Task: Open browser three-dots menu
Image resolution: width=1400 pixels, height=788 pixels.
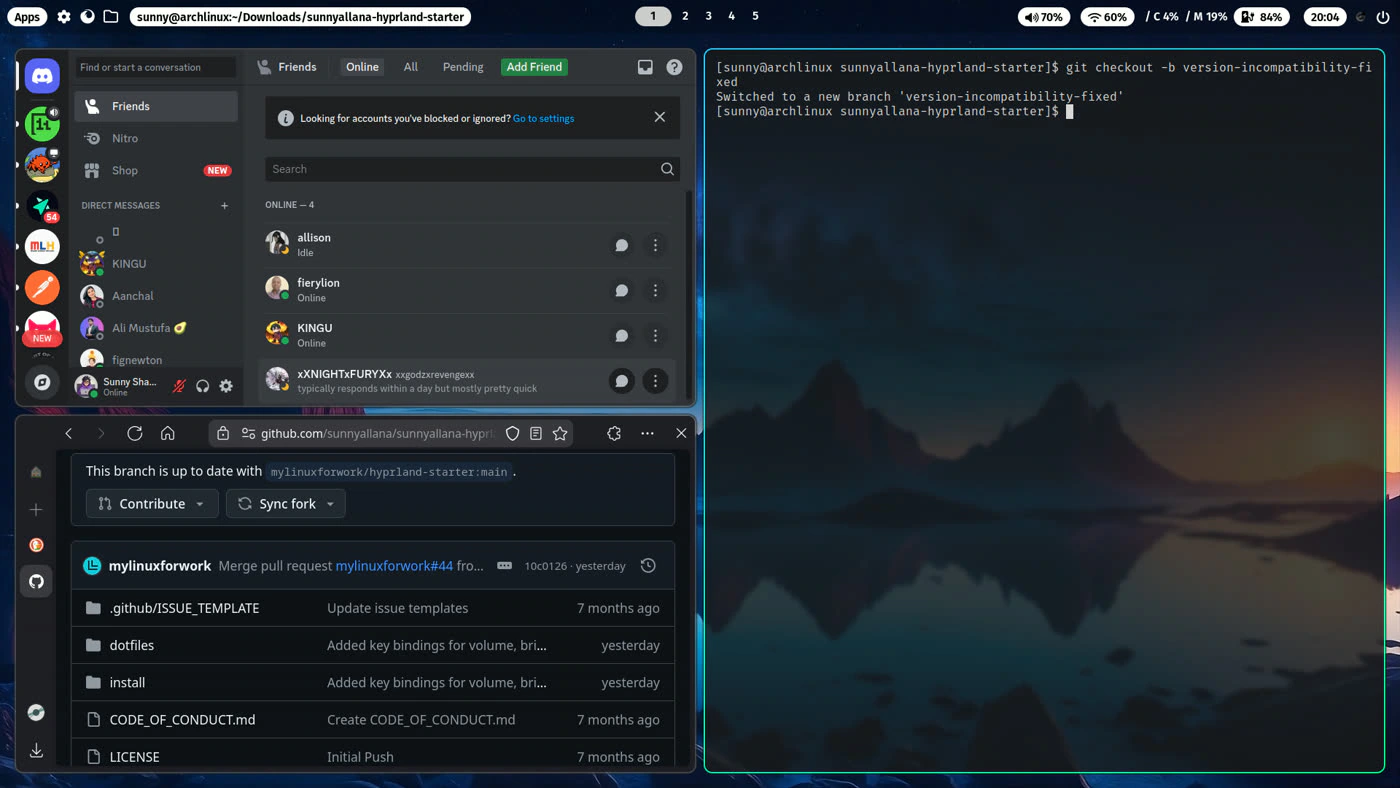Action: coord(647,433)
